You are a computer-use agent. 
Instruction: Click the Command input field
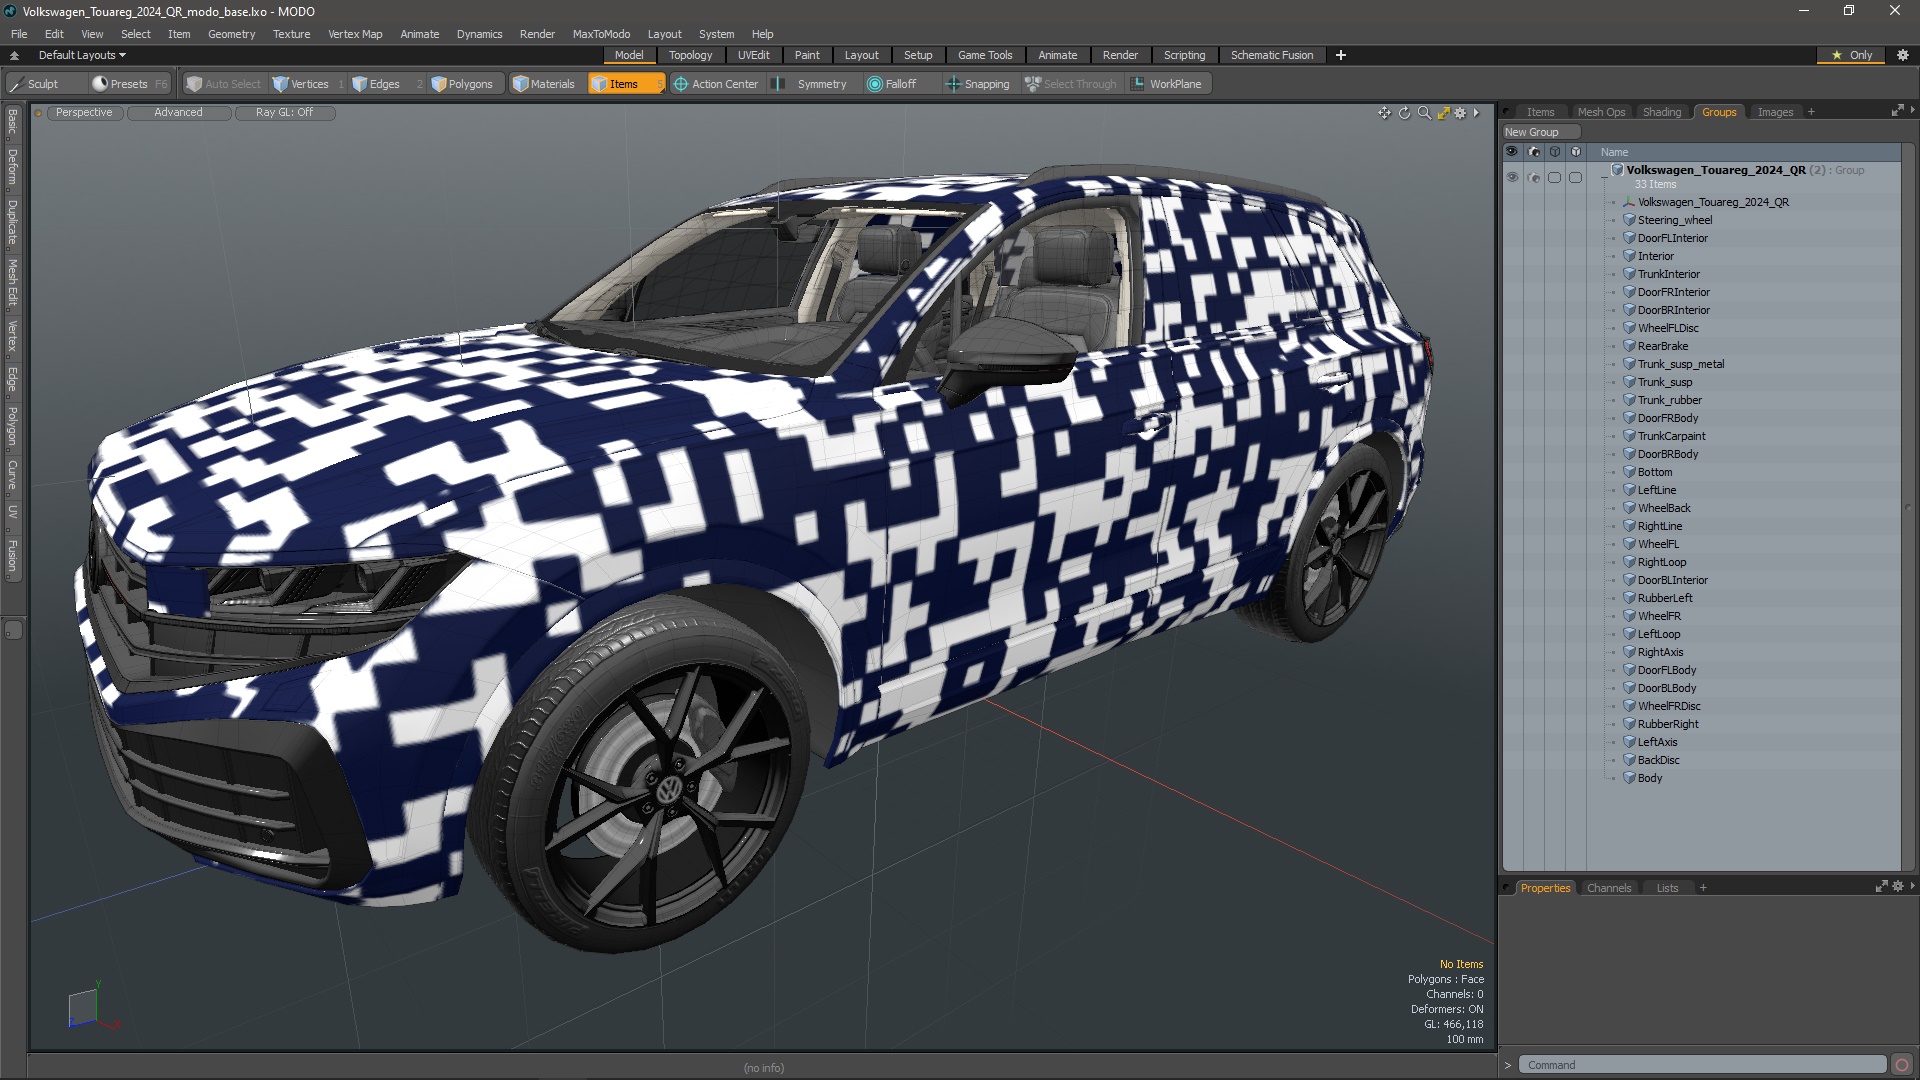1700,1065
